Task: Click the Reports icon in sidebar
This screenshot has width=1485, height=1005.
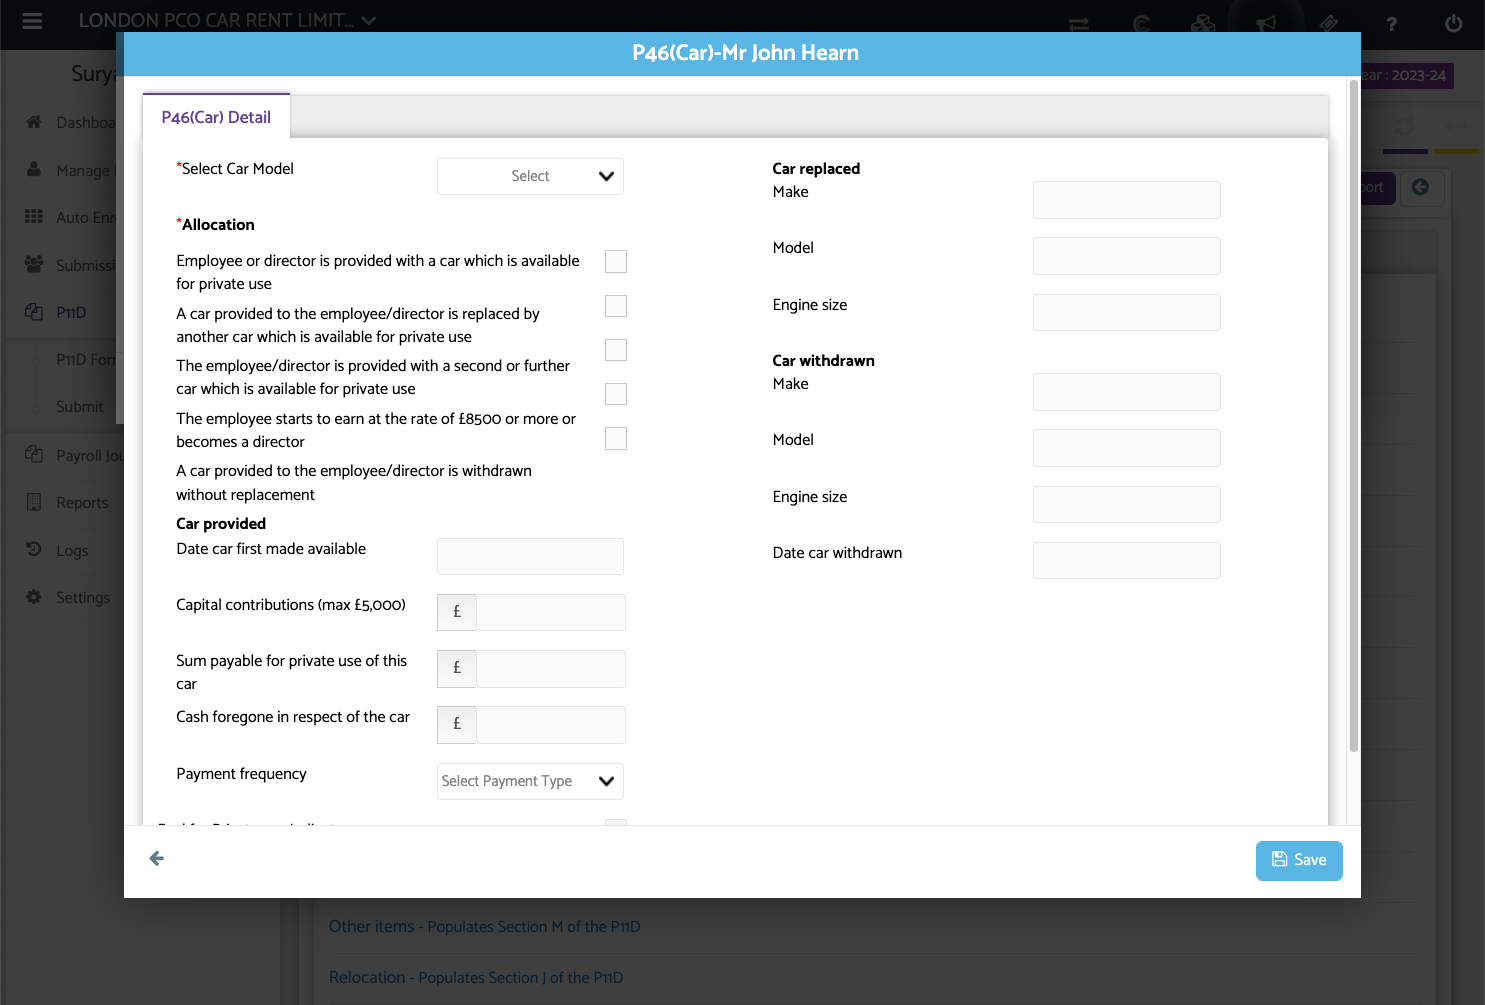Action: 34,502
